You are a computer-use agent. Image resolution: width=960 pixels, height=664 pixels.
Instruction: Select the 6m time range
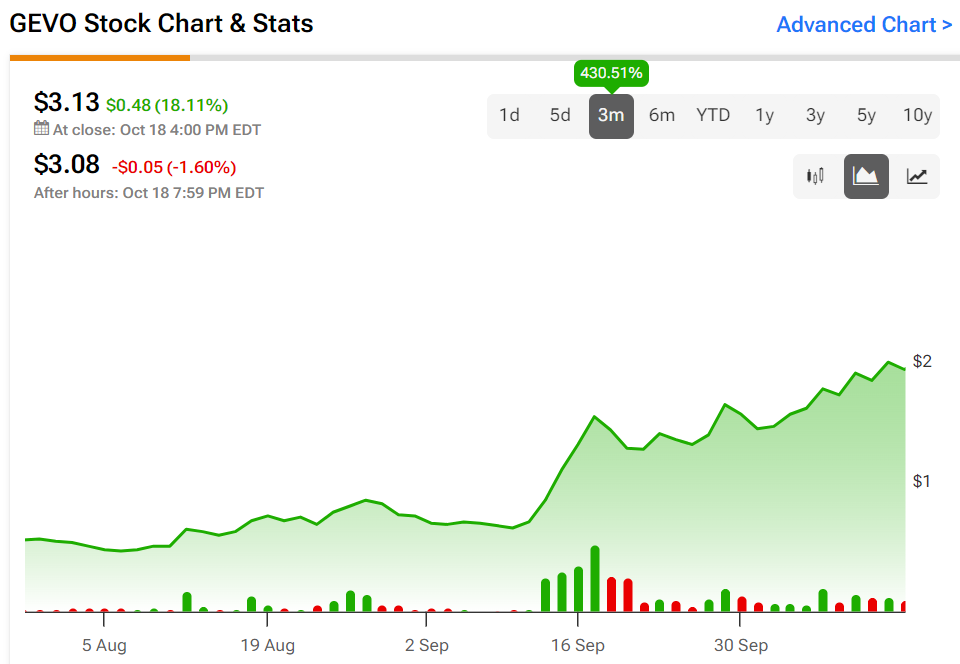(x=662, y=115)
